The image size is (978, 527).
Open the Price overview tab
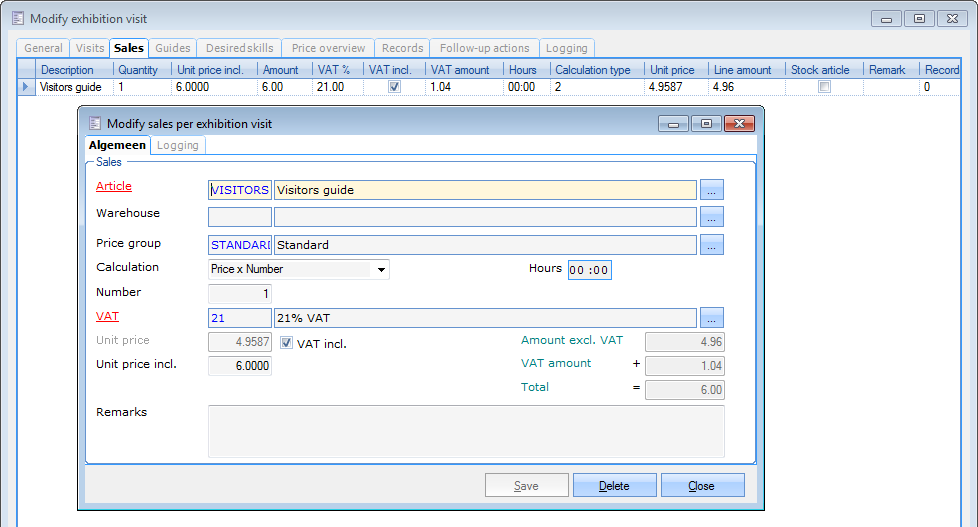pos(329,48)
